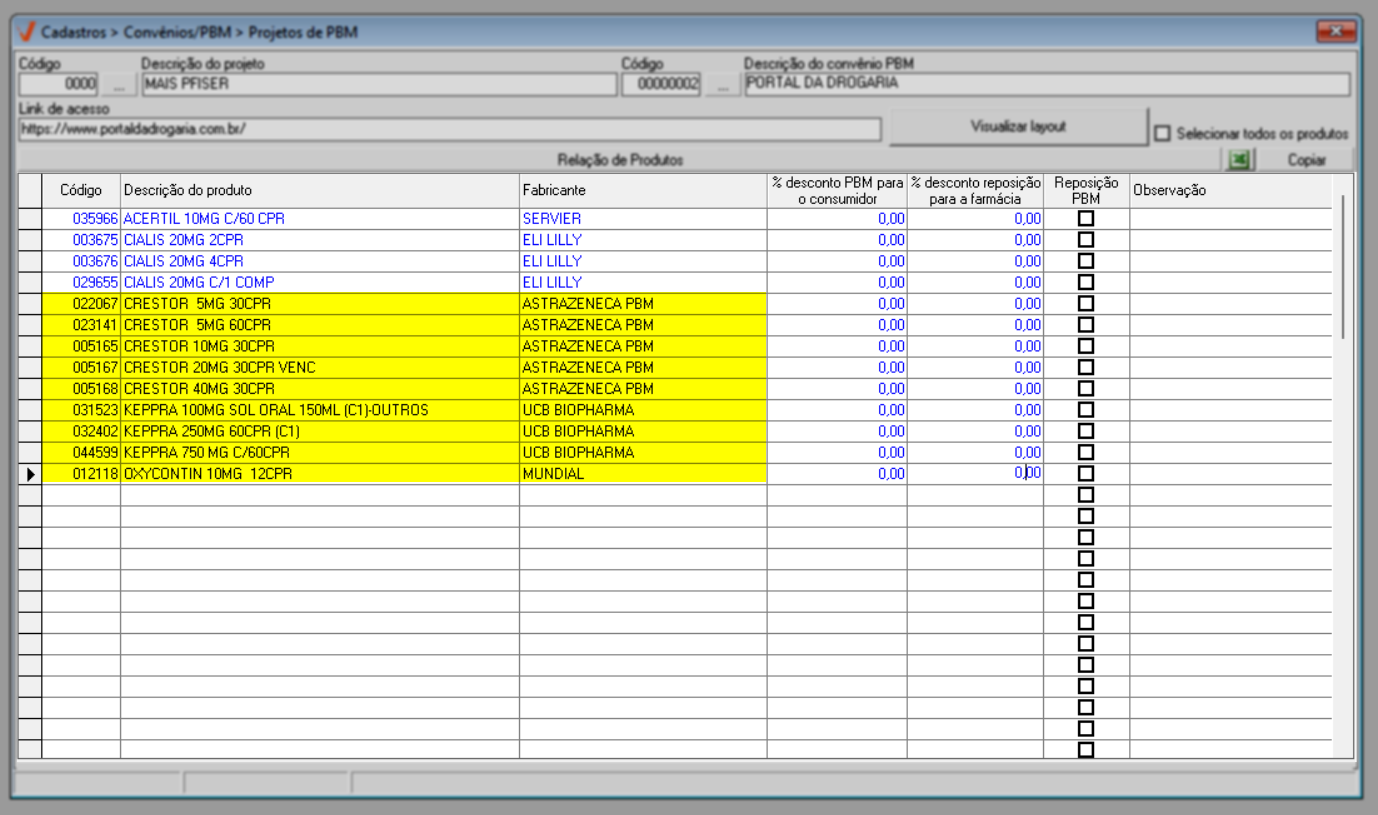The height and width of the screenshot is (815, 1378).
Task: Click % desconto PBM para o consumidor header
Action: click(x=837, y=190)
